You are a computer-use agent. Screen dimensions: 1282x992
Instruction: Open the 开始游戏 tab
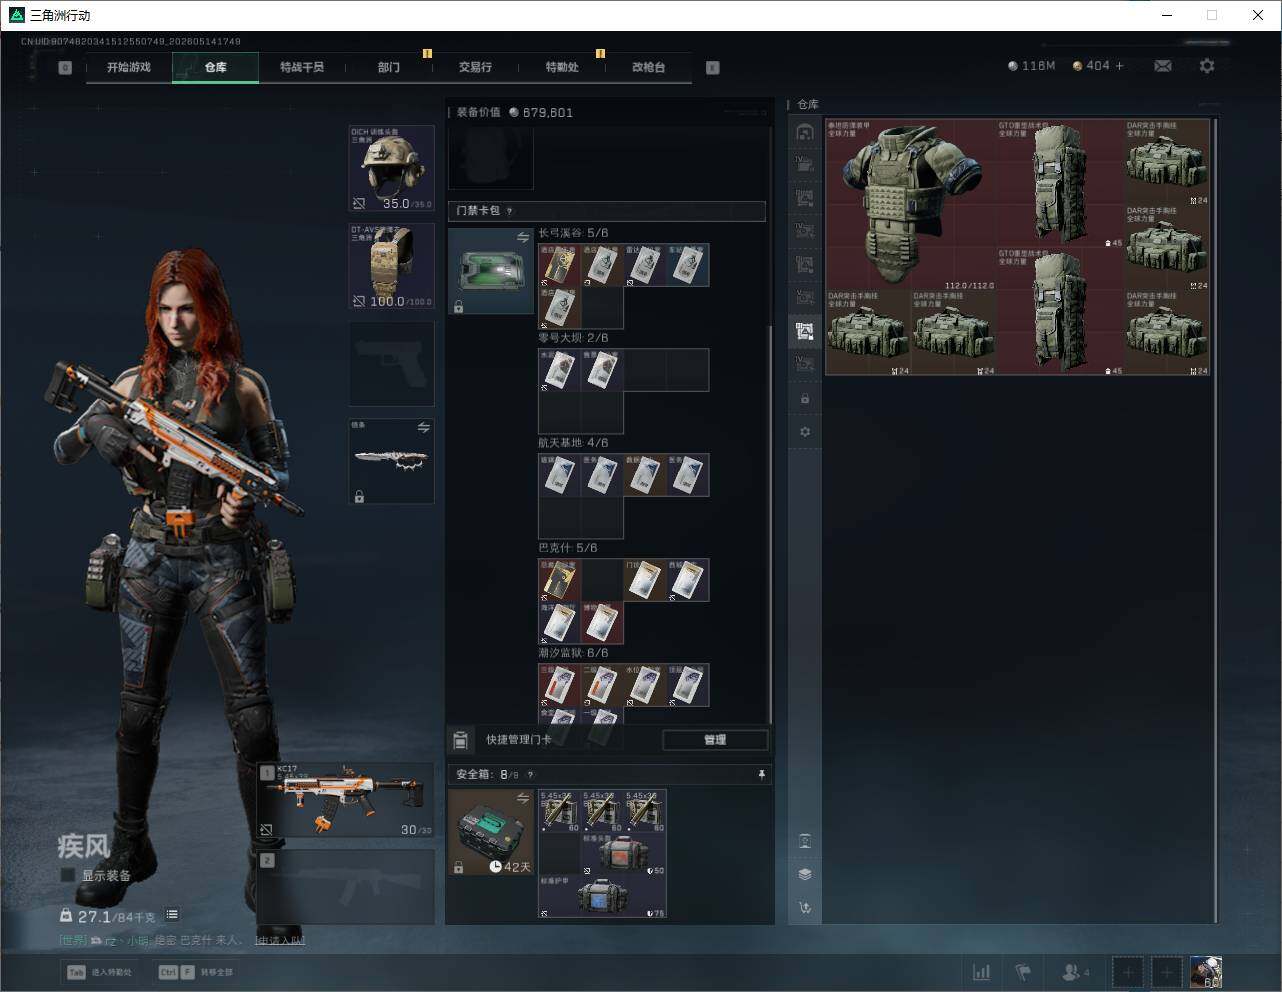click(x=129, y=67)
